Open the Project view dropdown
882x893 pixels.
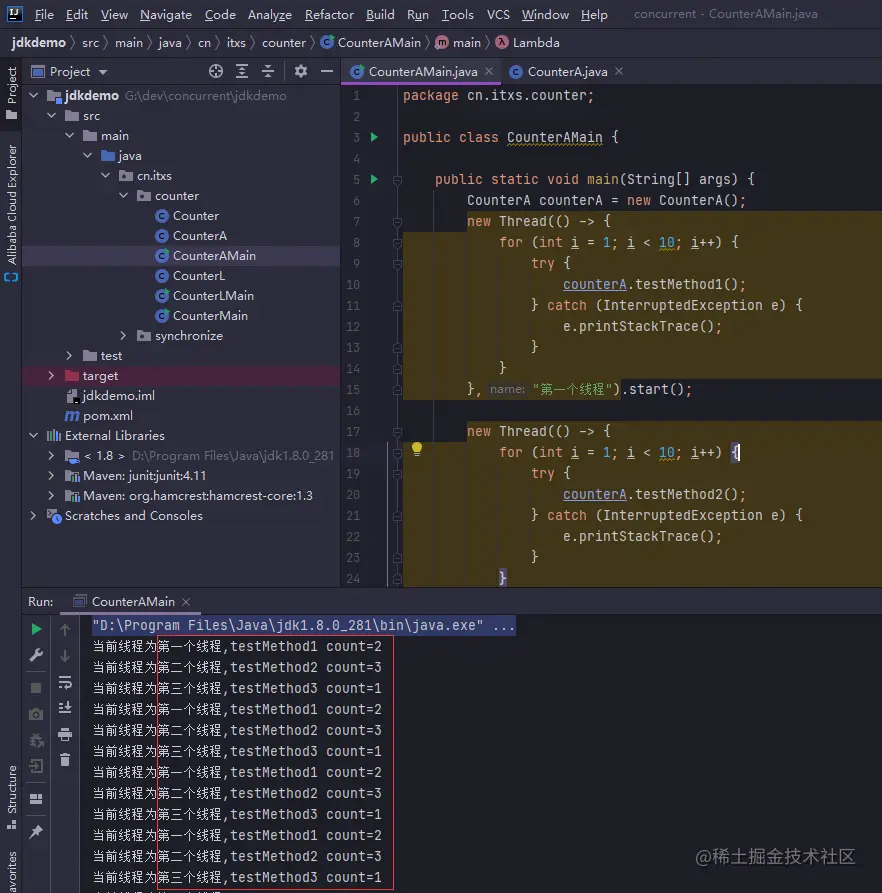point(102,72)
